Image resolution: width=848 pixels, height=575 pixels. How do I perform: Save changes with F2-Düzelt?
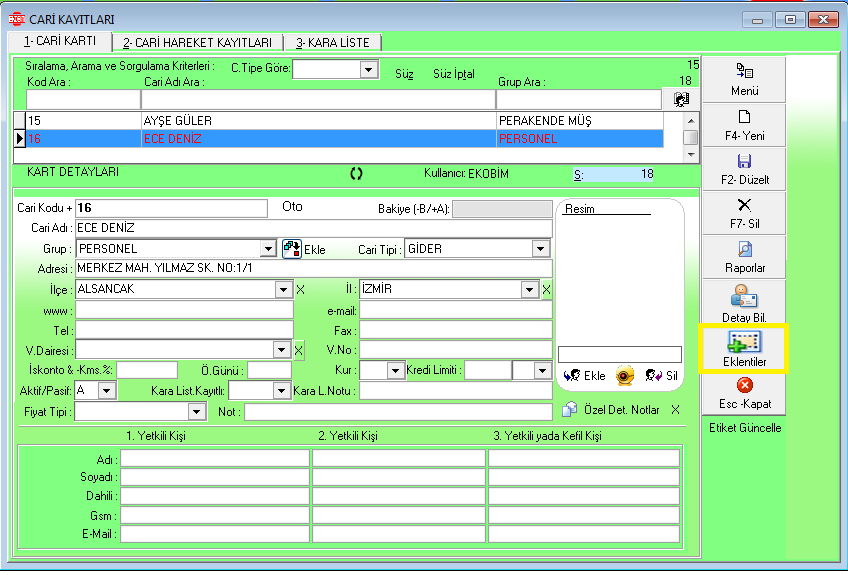click(x=744, y=169)
